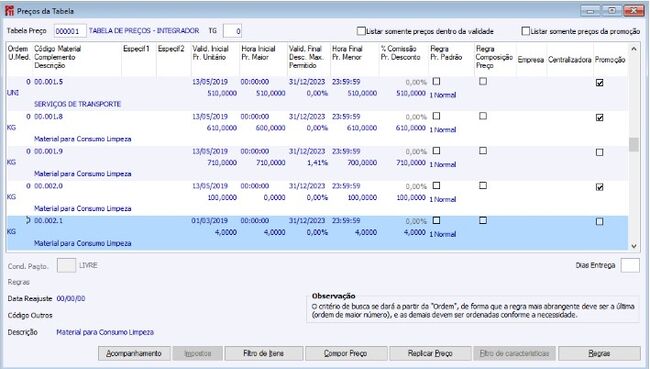This screenshot has height=369, width=650.
Task: Click the Replicar Preço button
Action: [430, 353]
